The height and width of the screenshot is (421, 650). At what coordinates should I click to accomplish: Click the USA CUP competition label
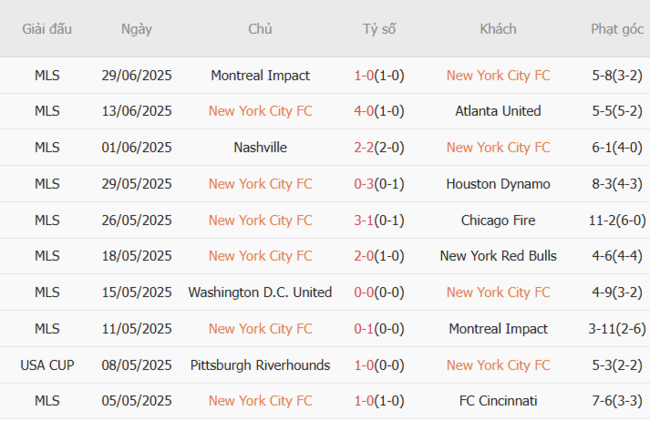point(47,365)
